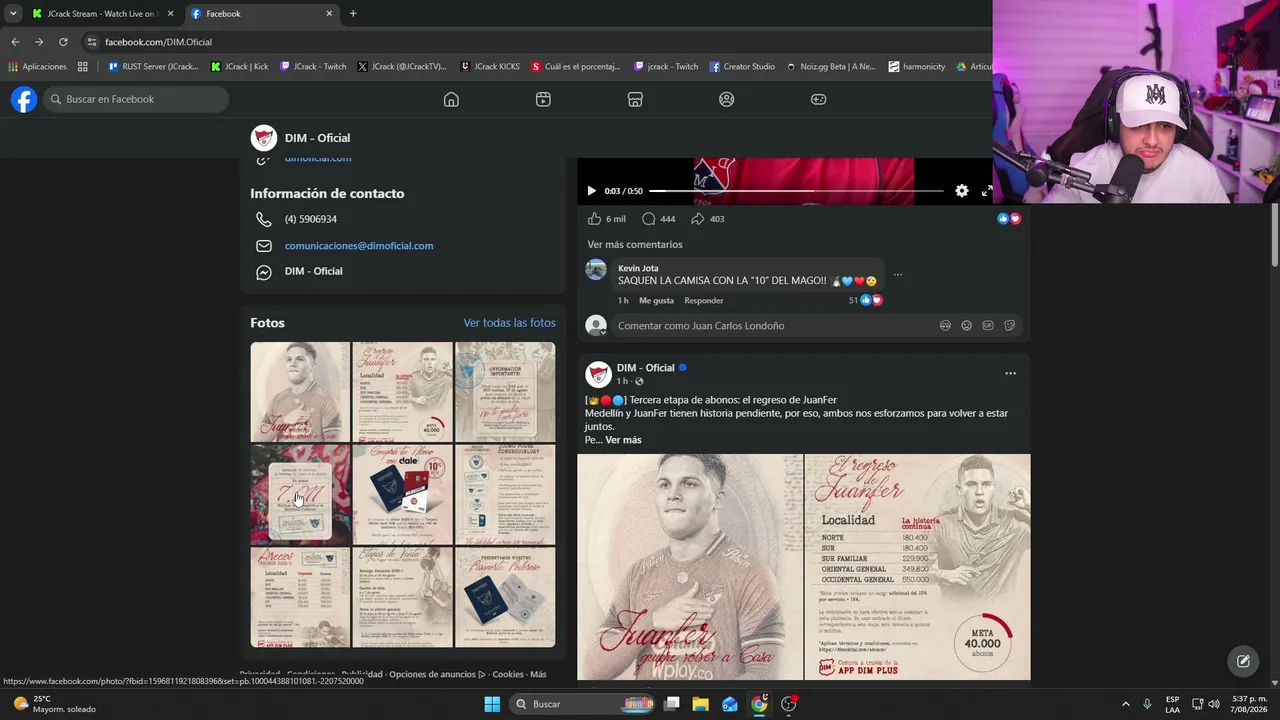Select the Facebook browser tab
1280x720 pixels.
(x=260, y=14)
